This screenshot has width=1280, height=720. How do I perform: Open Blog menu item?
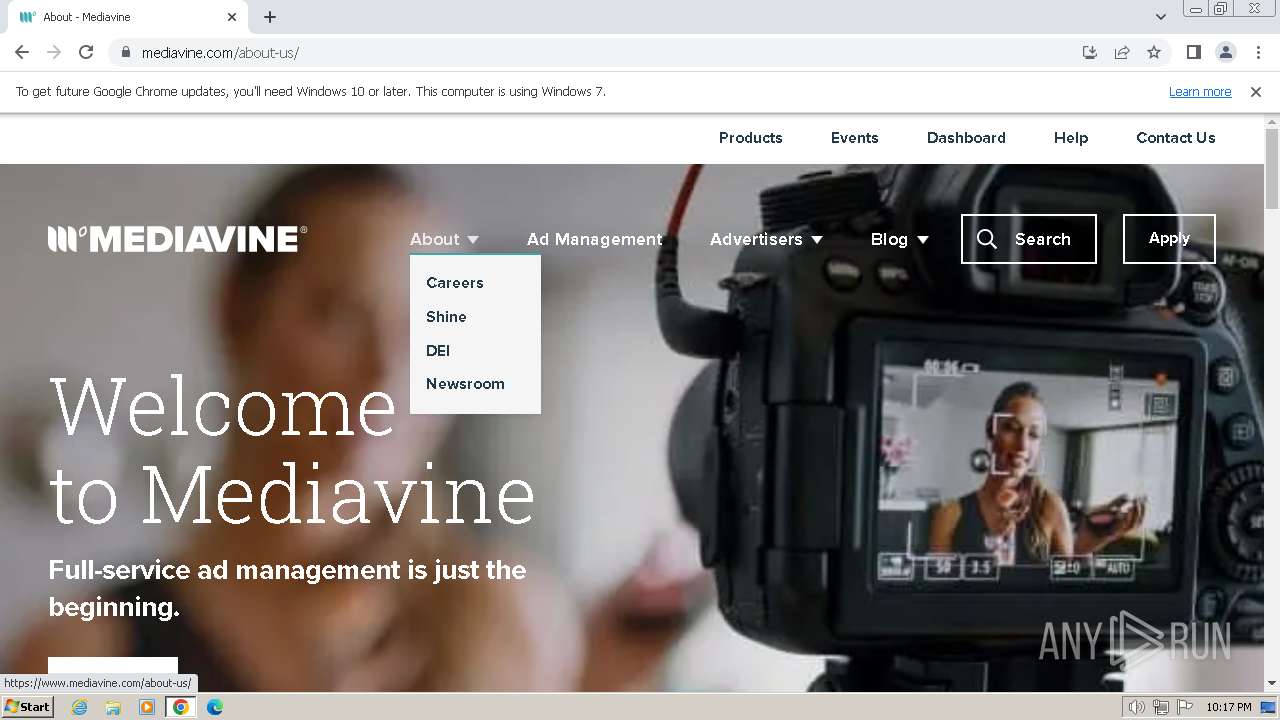[x=889, y=239]
